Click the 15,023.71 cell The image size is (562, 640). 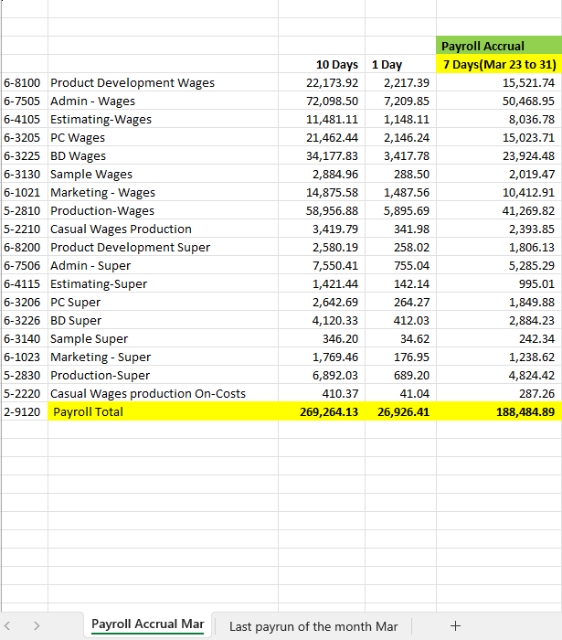(x=499, y=138)
